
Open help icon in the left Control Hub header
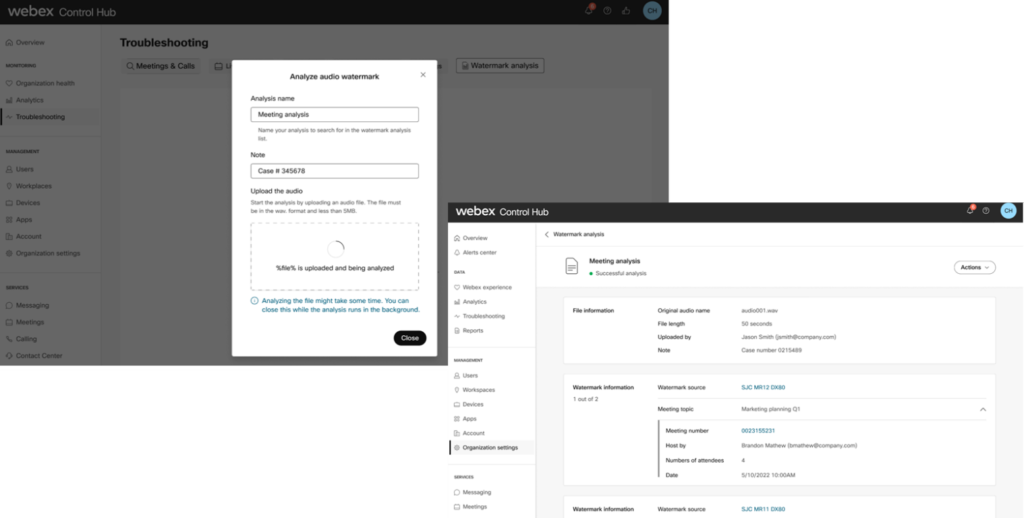(x=607, y=10)
